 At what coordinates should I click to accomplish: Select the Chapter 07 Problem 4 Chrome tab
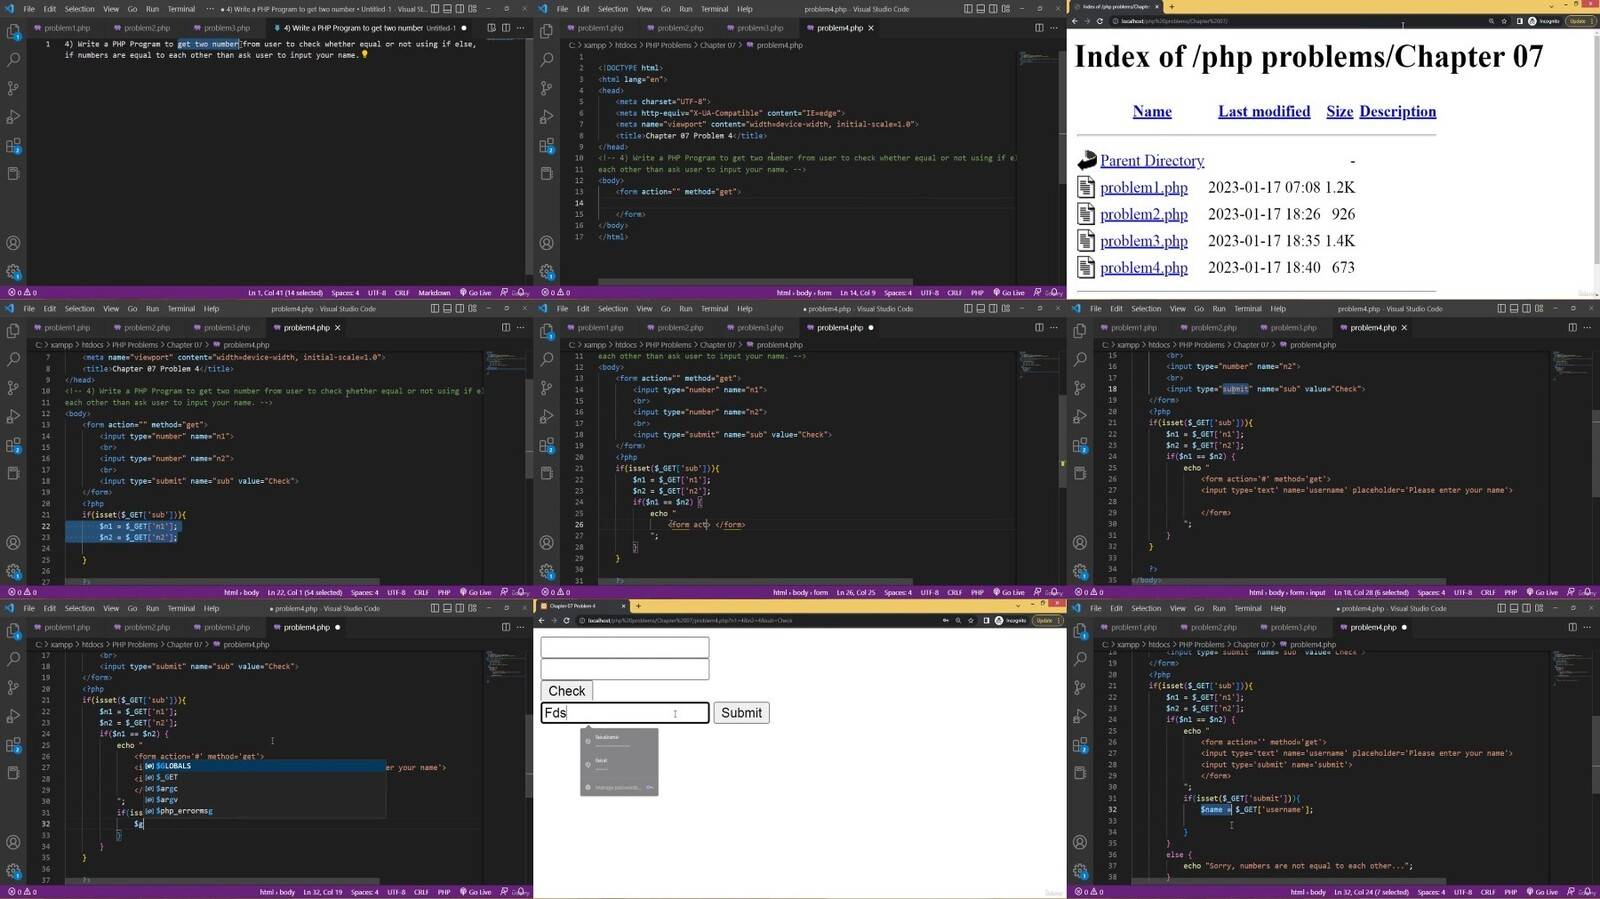(575, 606)
